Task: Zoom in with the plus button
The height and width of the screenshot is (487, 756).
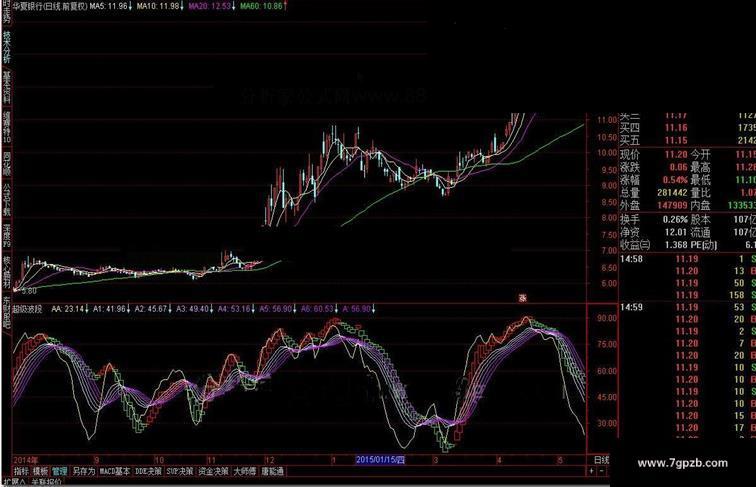Action: click(592, 471)
